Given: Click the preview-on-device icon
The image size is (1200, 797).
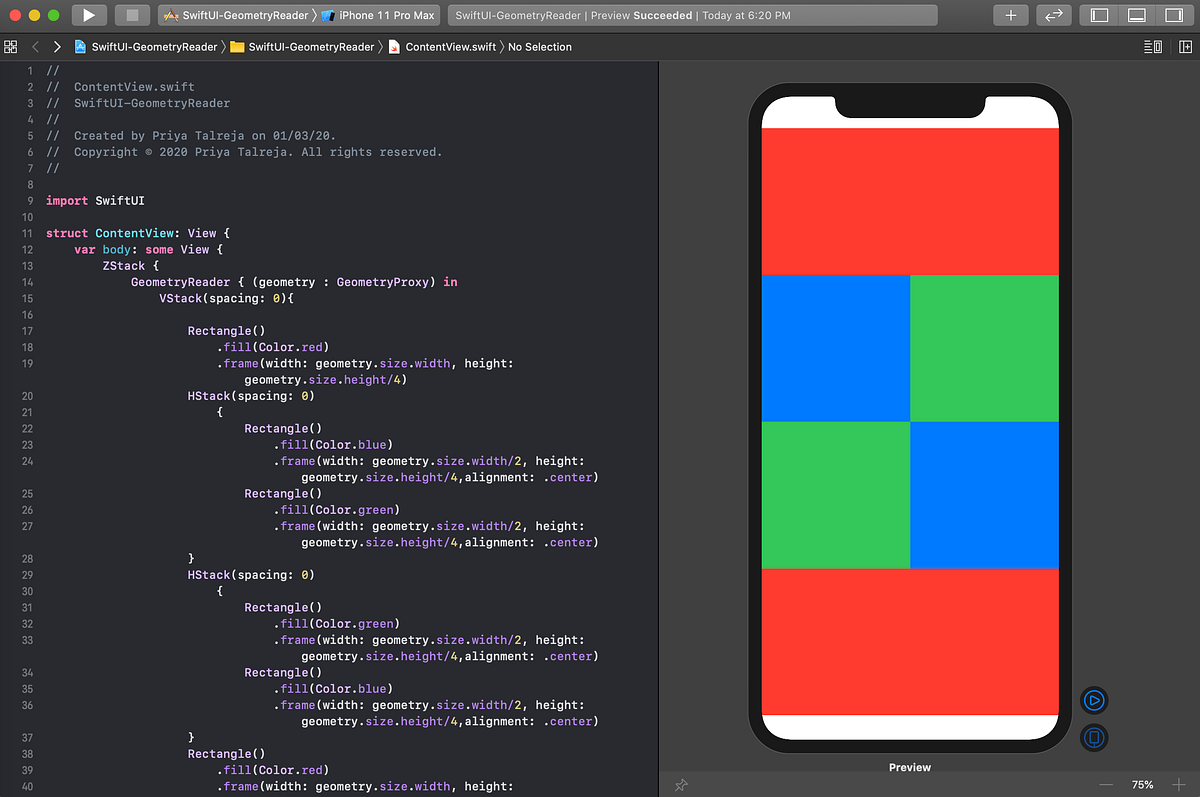Looking at the screenshot, I should pyautogui.click(x=1093, y=738).
